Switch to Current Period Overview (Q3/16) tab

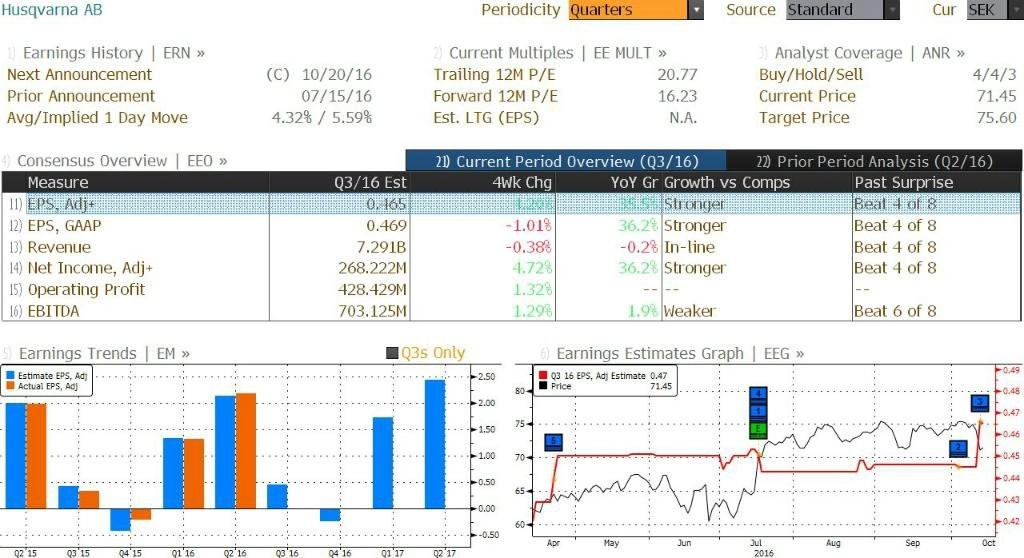point(566,161)
